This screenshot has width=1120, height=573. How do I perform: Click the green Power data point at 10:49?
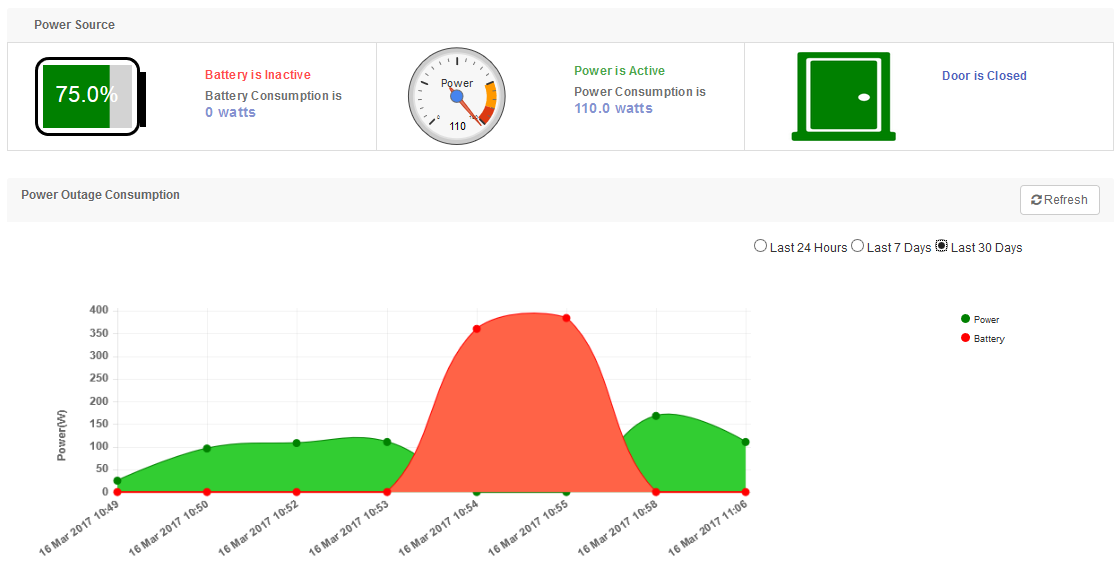[117, 481]
